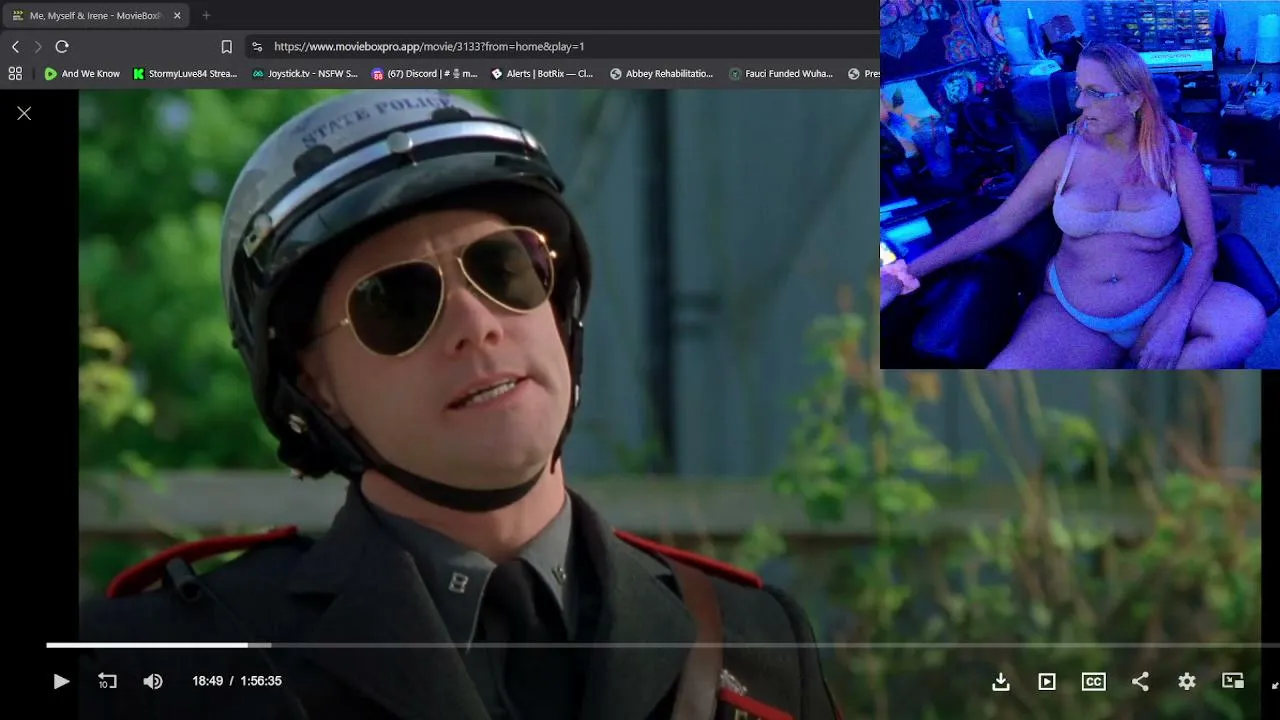The image size is (1280, 720).
Task: Click the 18:49 / 1:56:35 time display
Action: tap(237, 681)
